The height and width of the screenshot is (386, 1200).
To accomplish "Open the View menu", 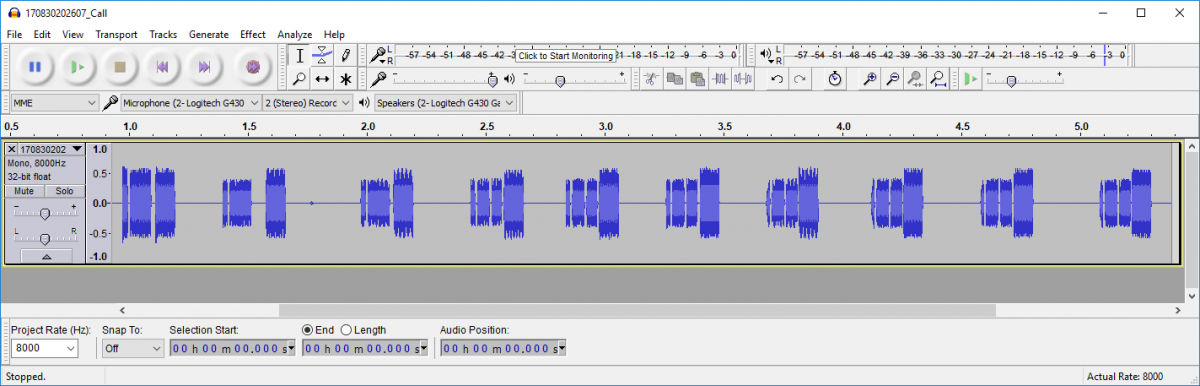I will 73,34.
